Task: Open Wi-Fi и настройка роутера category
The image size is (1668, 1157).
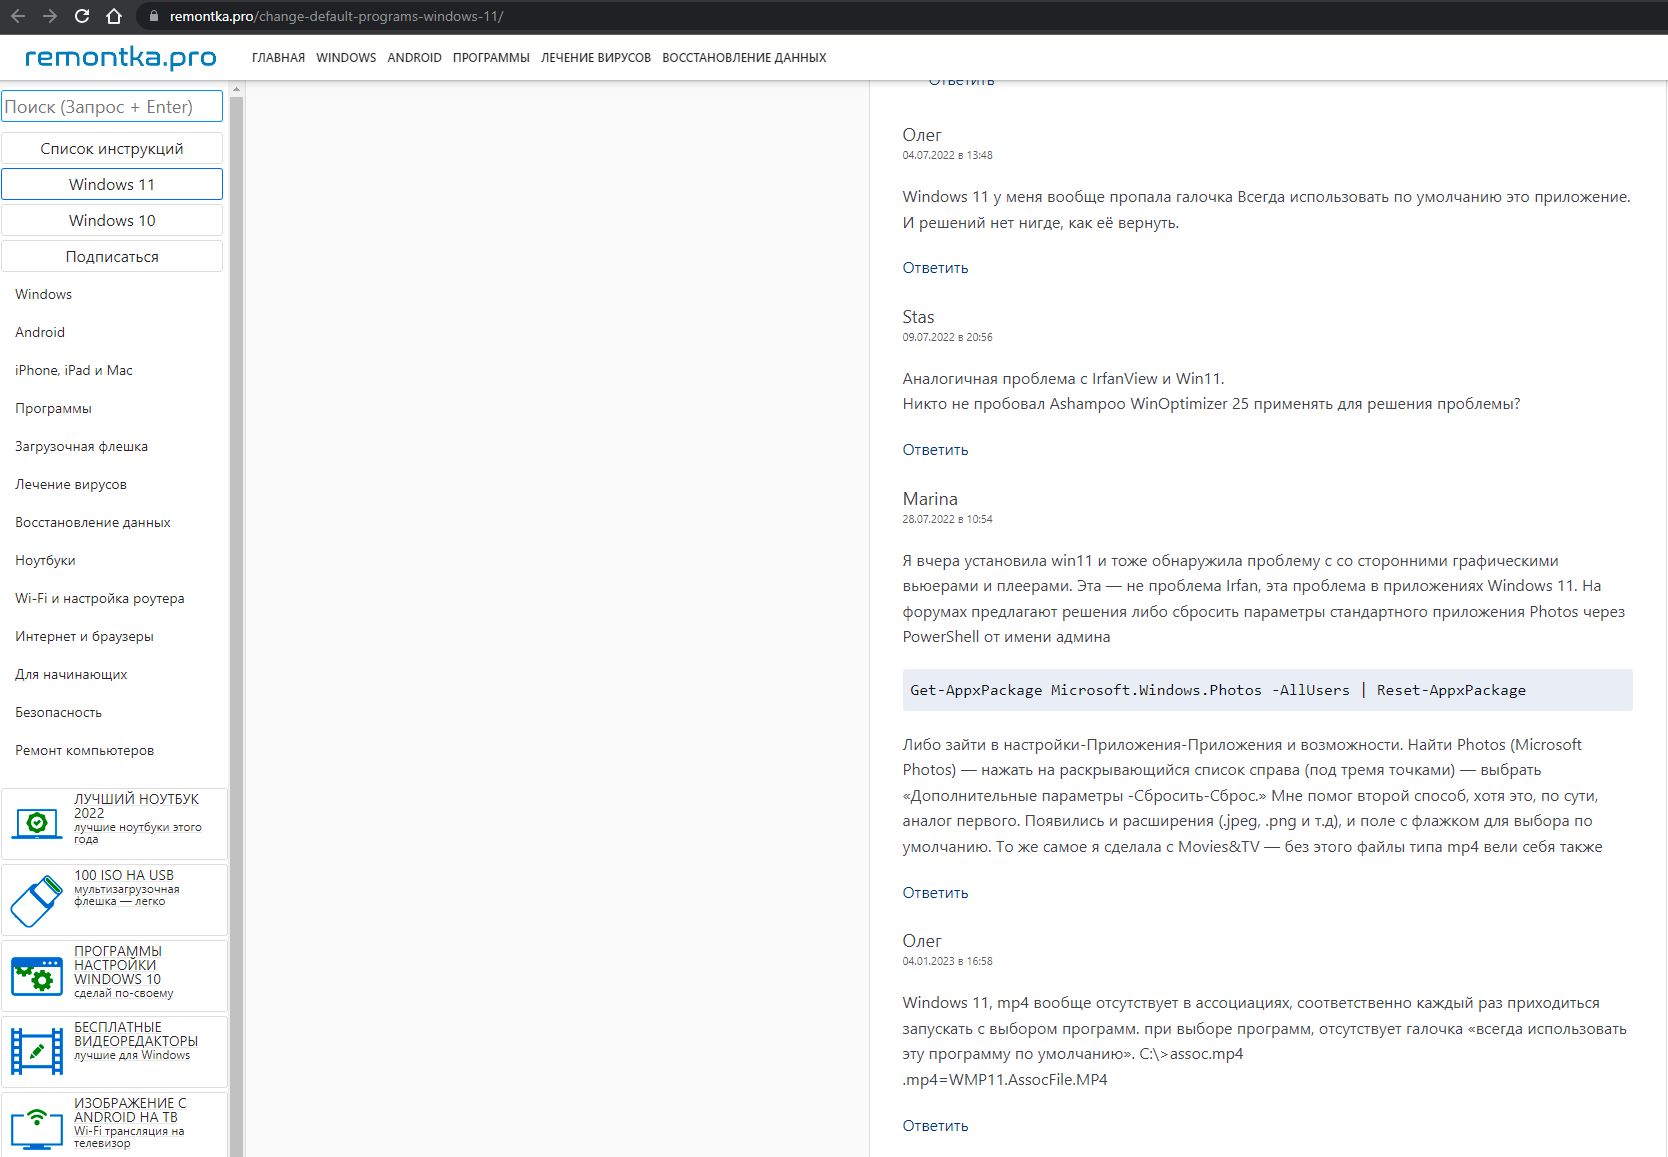Action: 100,598
